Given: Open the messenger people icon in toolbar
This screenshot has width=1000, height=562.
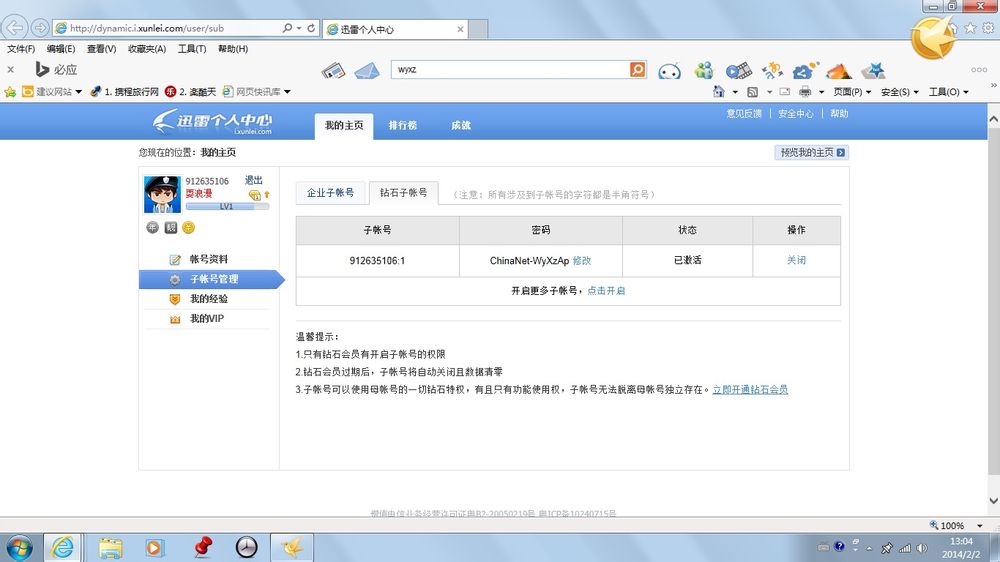Looking at the screenshot, I should click(704, 70).
